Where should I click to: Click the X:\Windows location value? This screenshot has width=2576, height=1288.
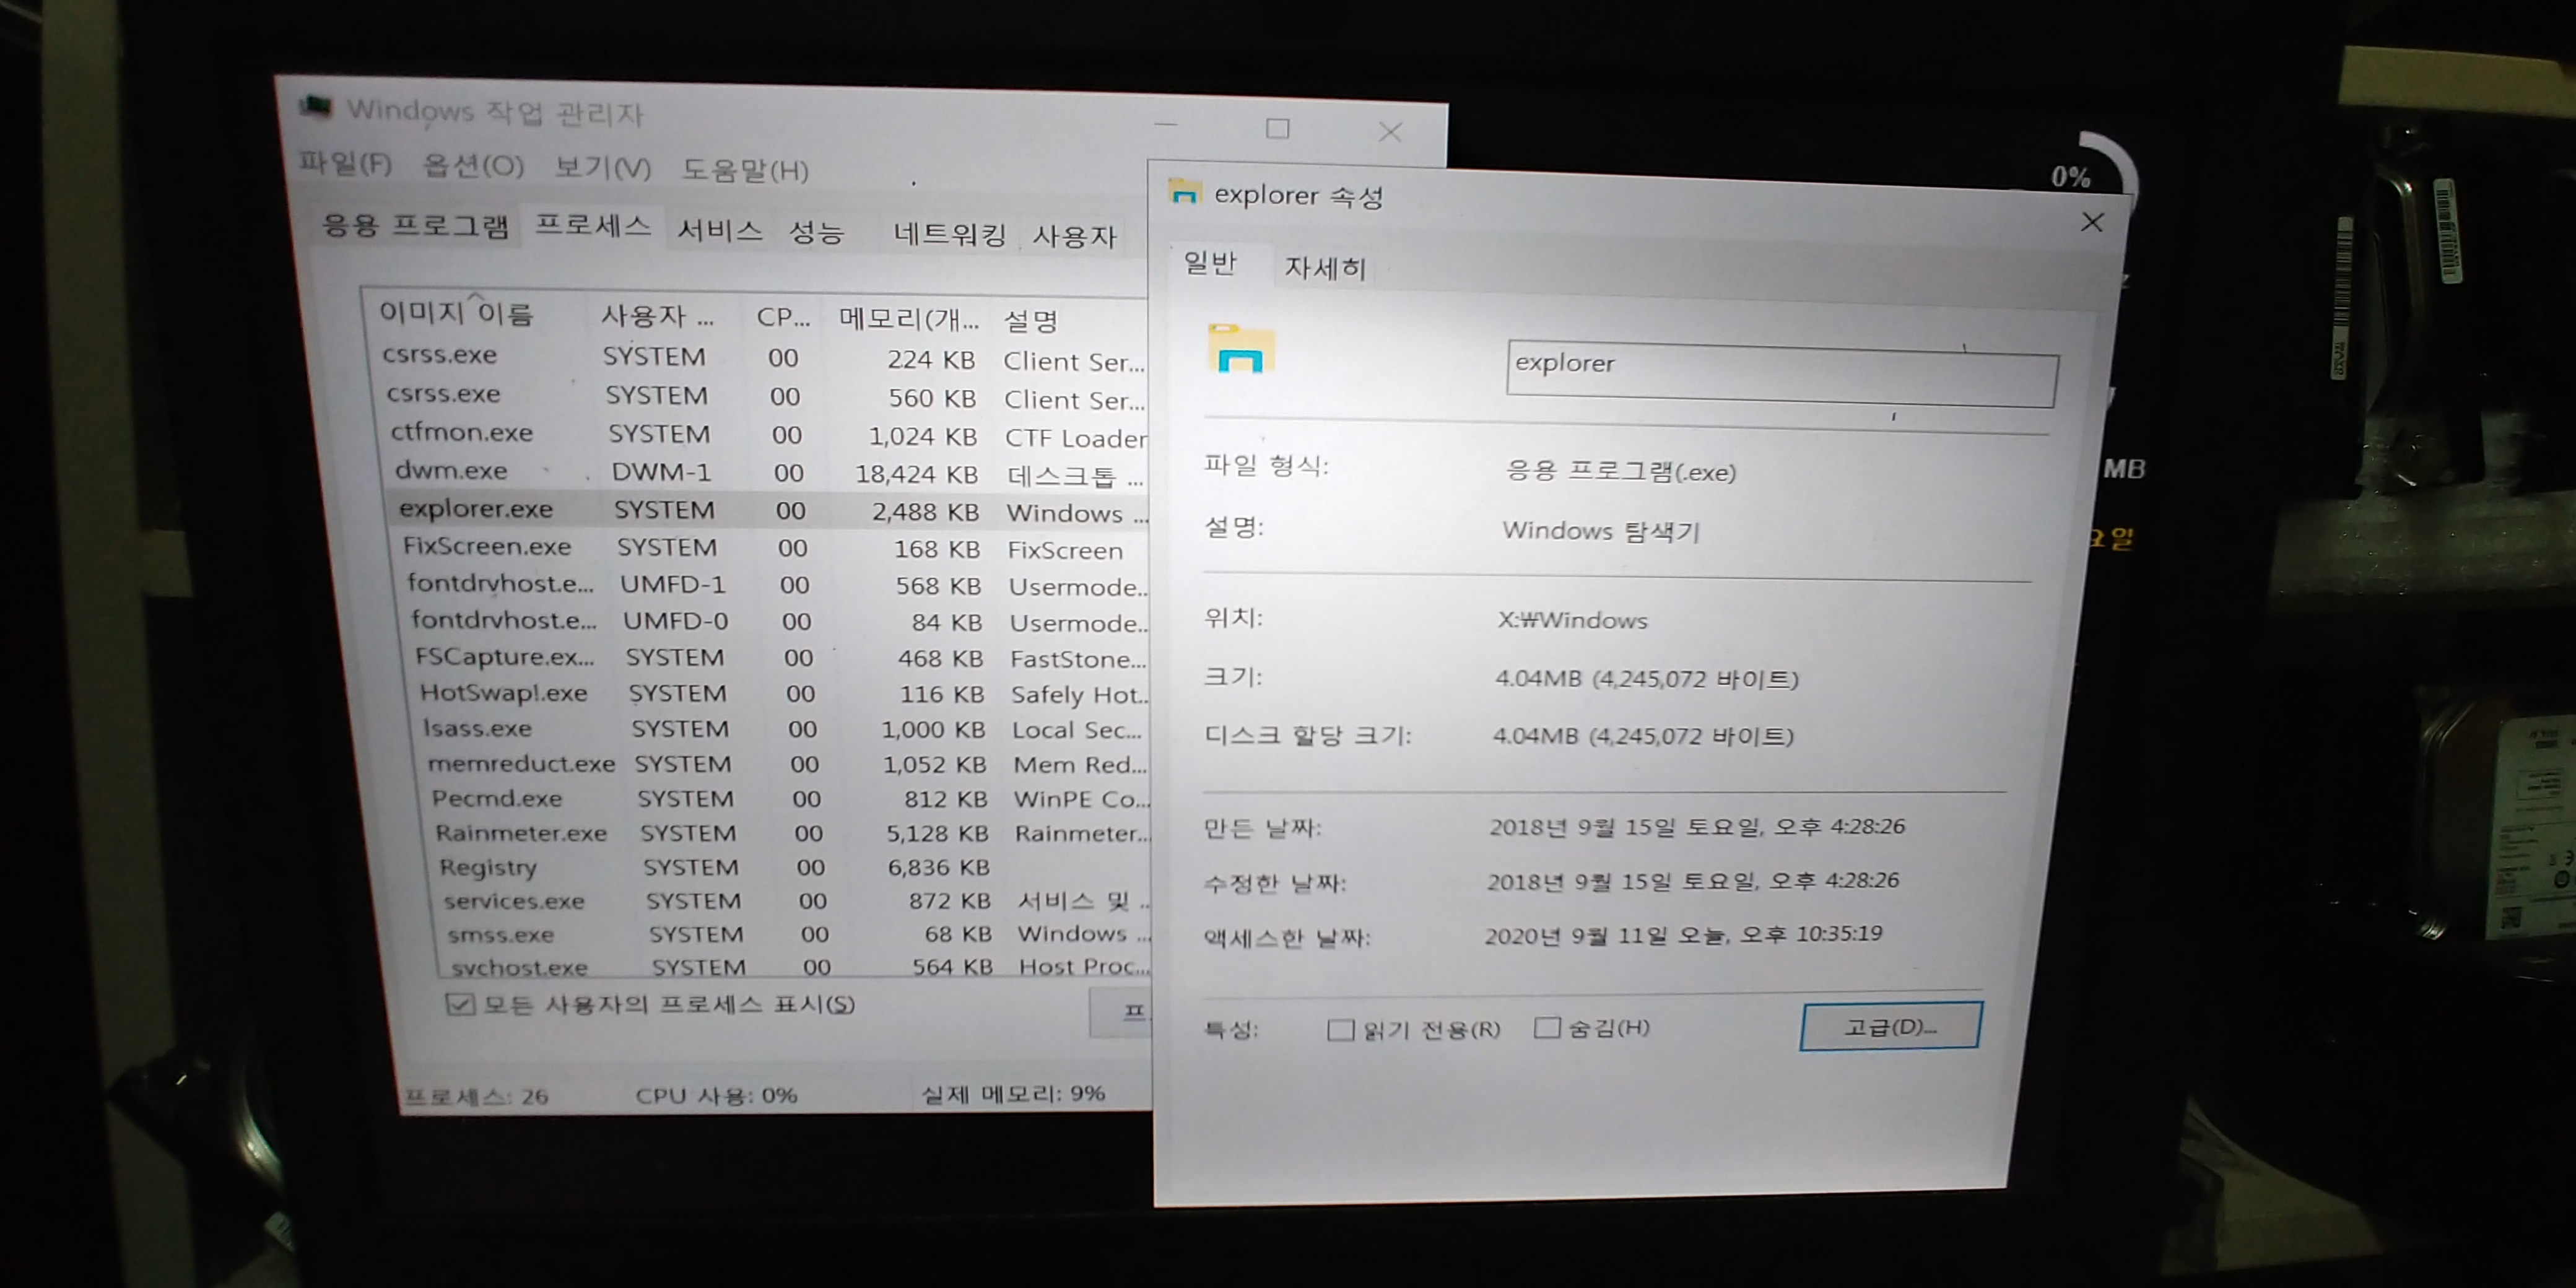pos(1572,620)
